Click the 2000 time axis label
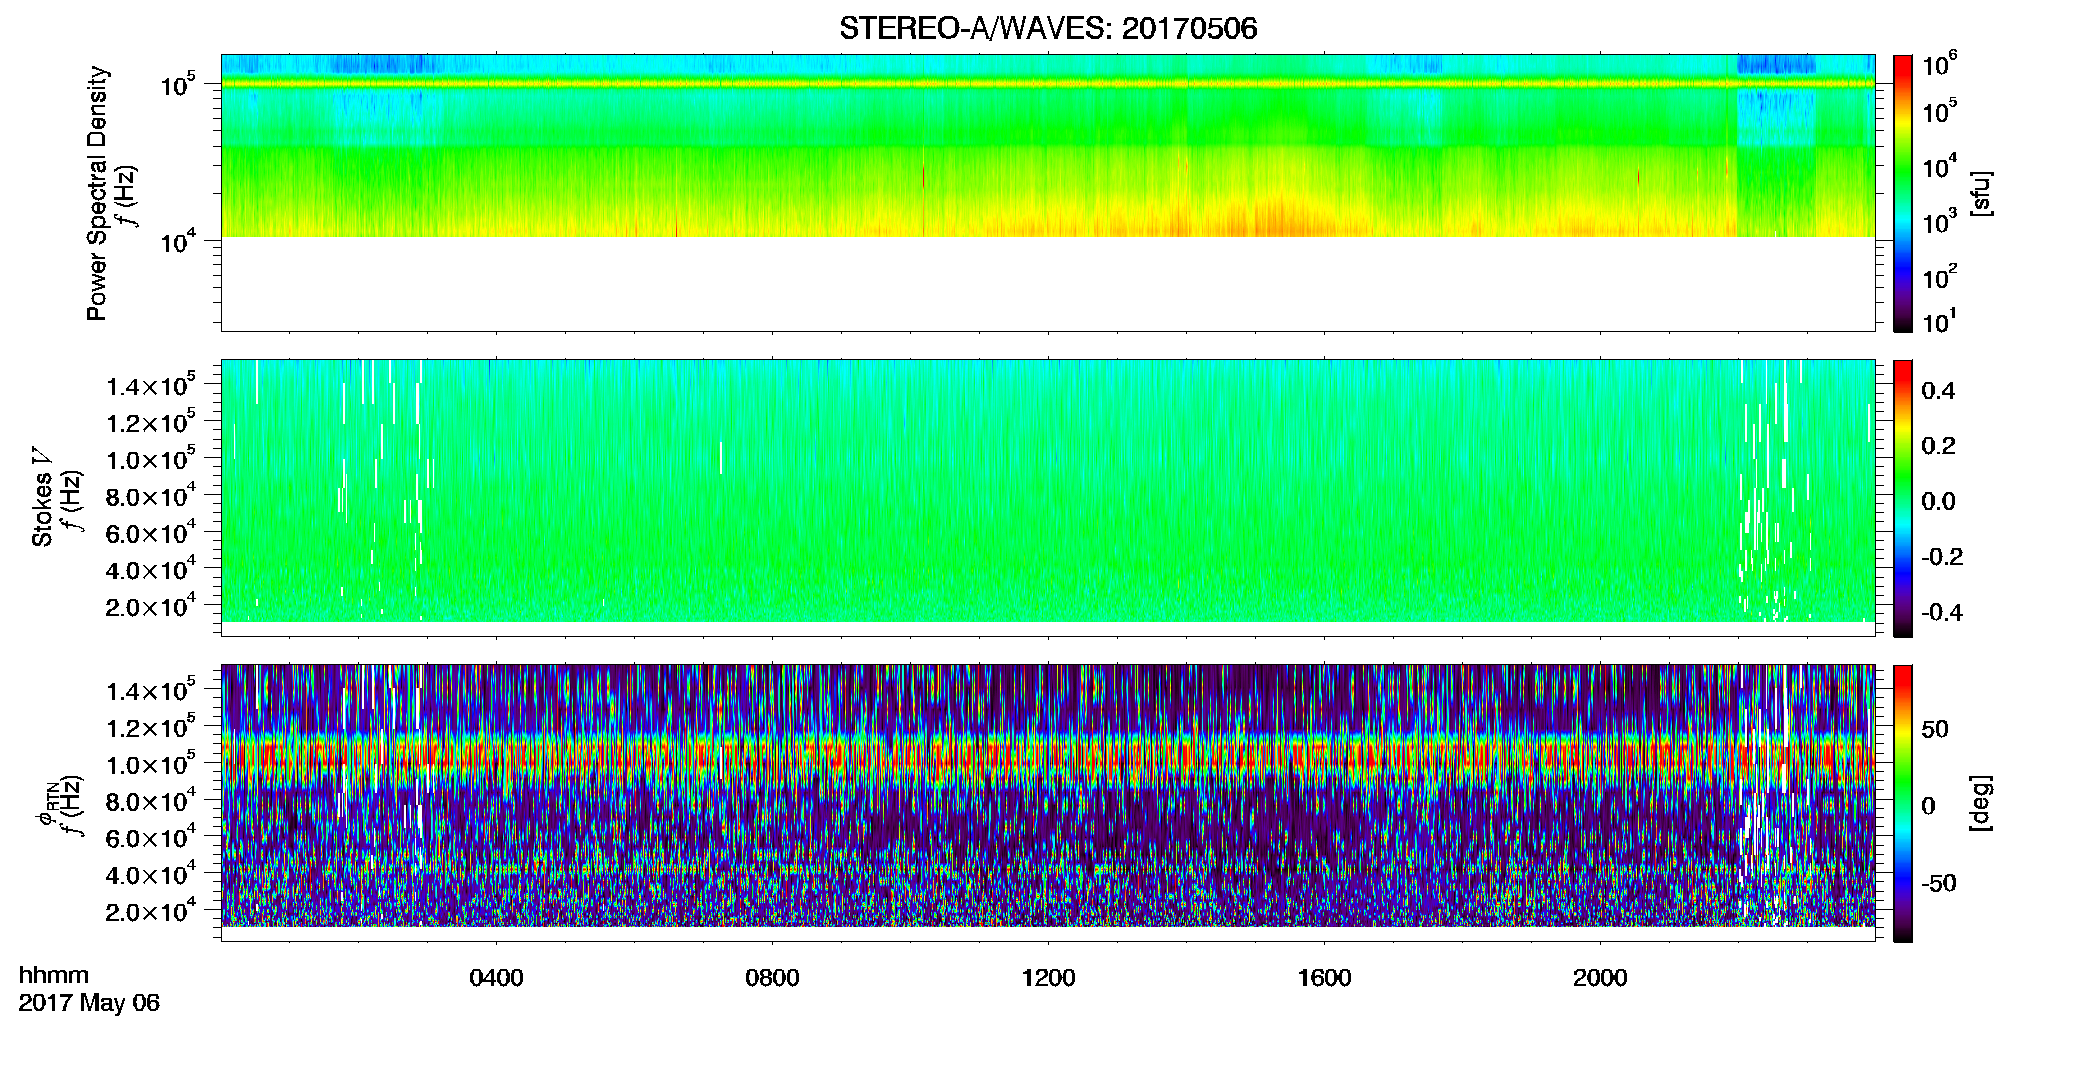2096x1080 pixels. point(1600,978)
